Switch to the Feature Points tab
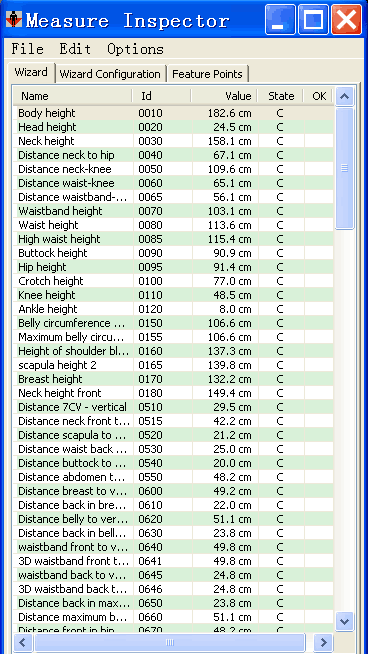The height and width of the screenshot is (654, 368). pyautogui.click(x=207, y=74)
